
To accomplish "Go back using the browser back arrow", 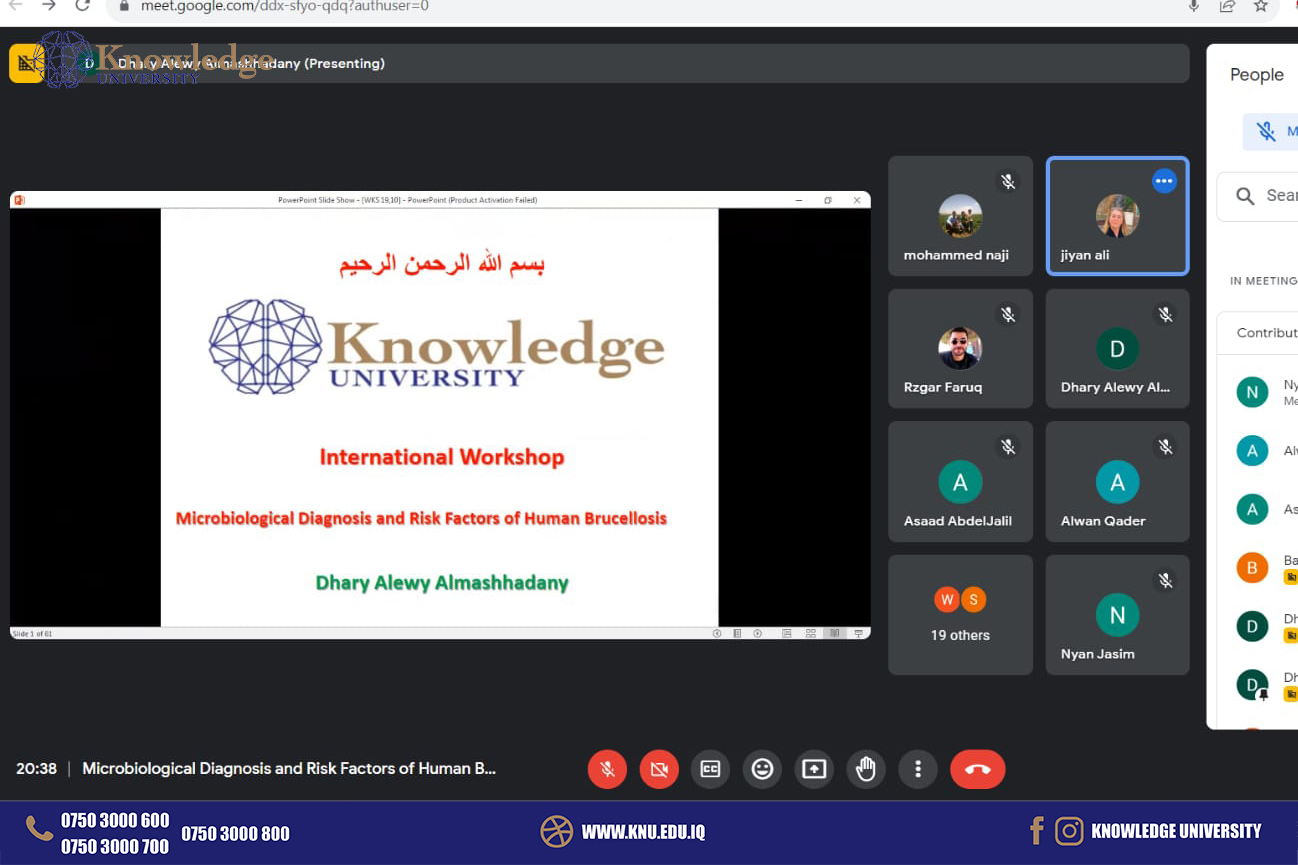I will pos(15,6).
